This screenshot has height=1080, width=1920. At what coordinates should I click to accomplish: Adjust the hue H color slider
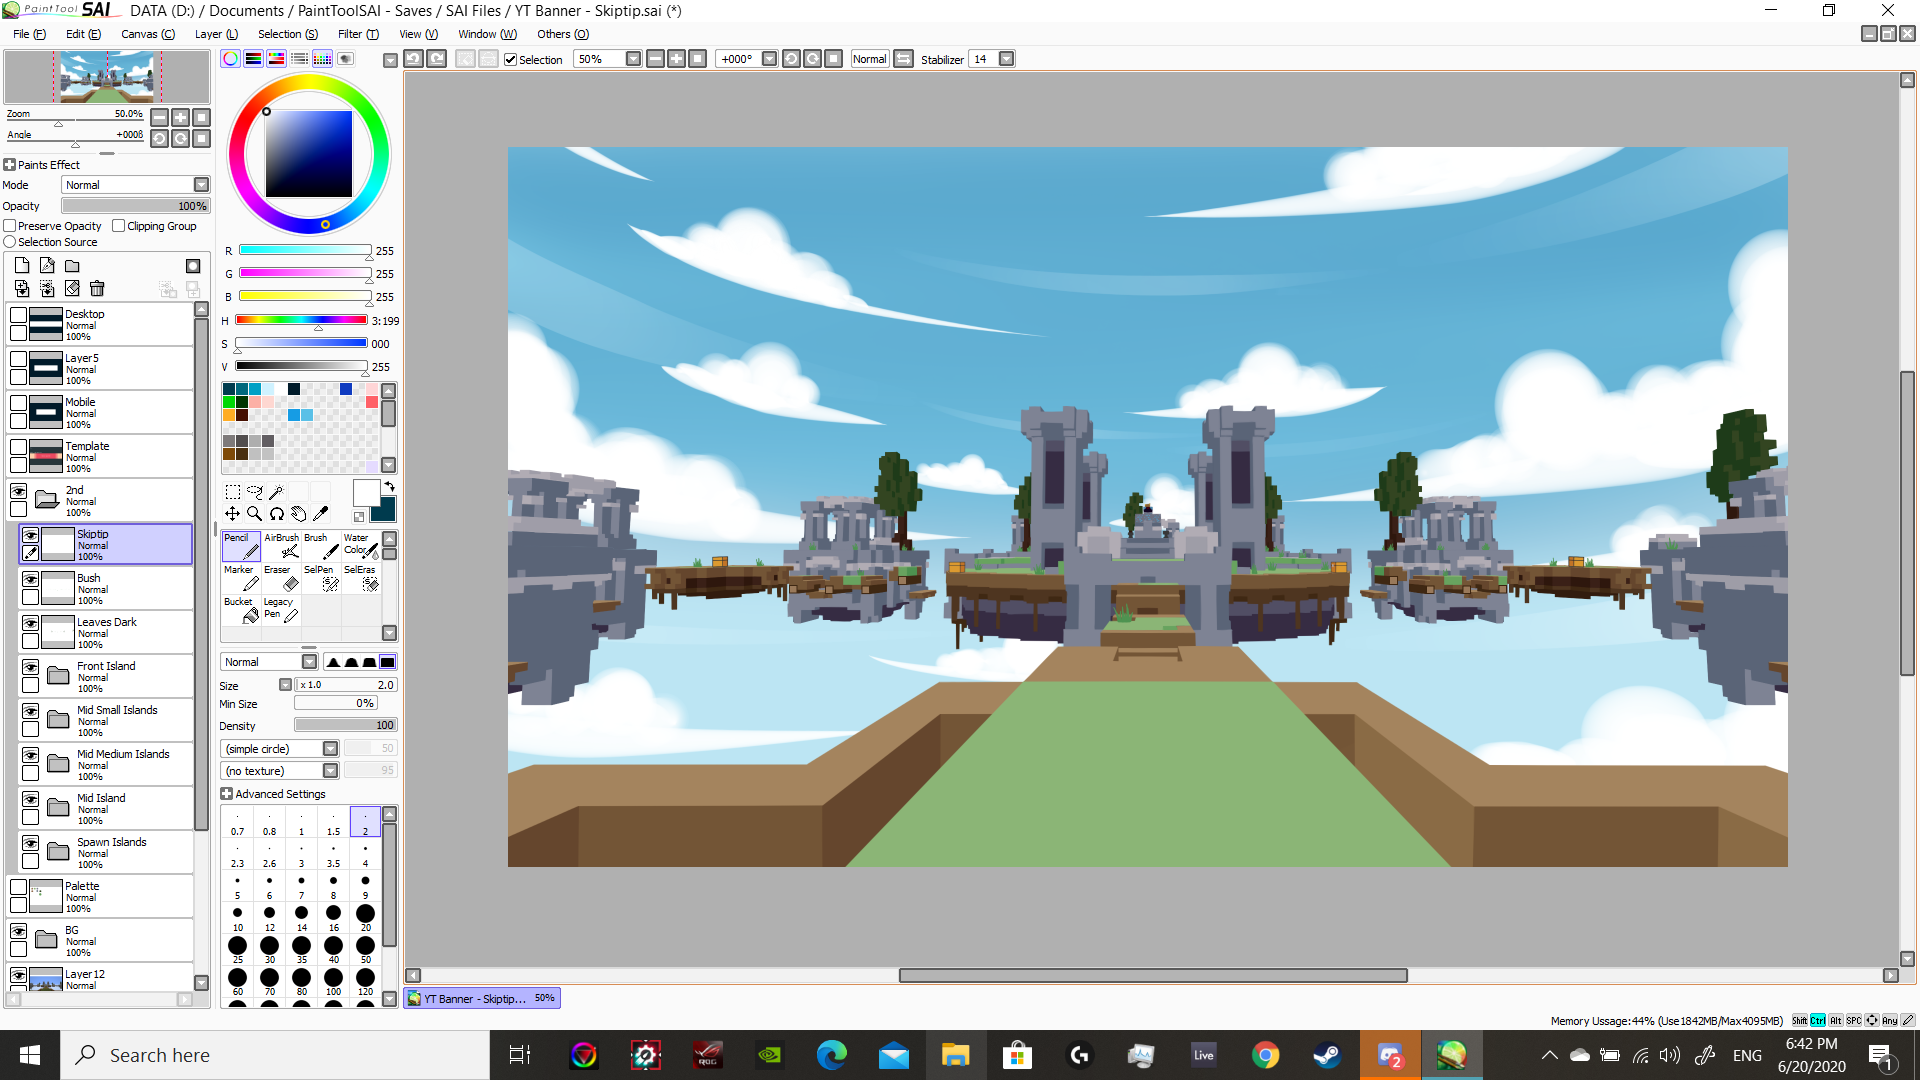point(302,320)
